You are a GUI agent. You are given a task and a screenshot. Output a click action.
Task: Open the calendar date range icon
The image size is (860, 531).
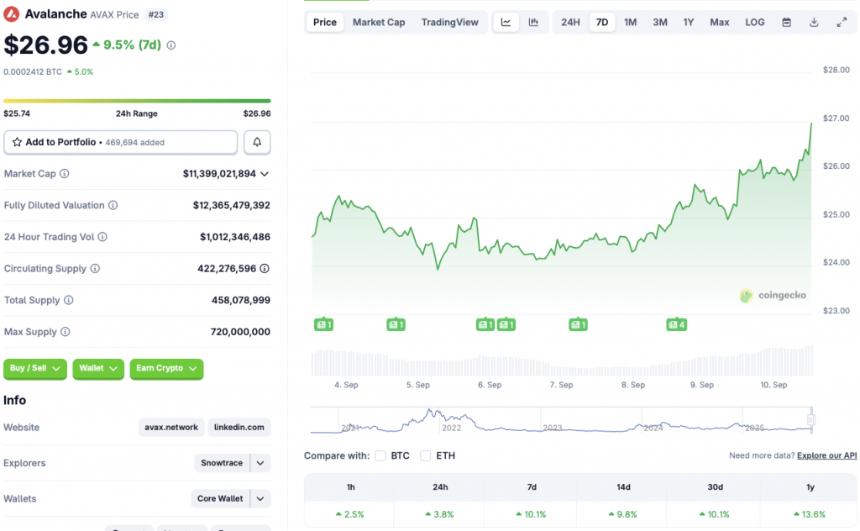click(787, 22)
